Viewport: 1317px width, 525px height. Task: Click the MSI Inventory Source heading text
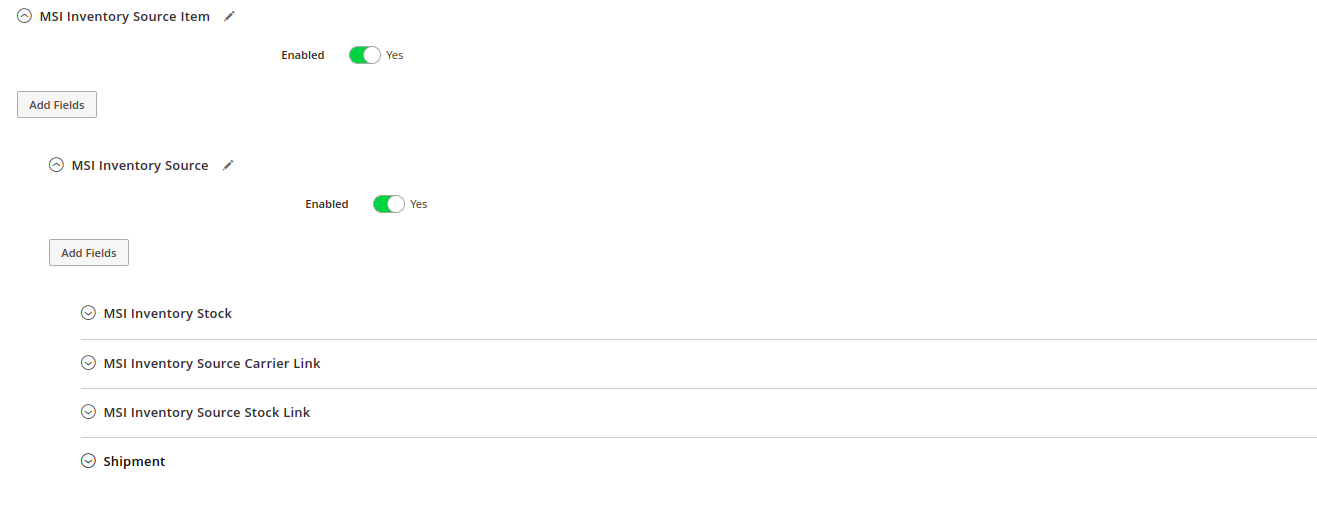point(140,165)
